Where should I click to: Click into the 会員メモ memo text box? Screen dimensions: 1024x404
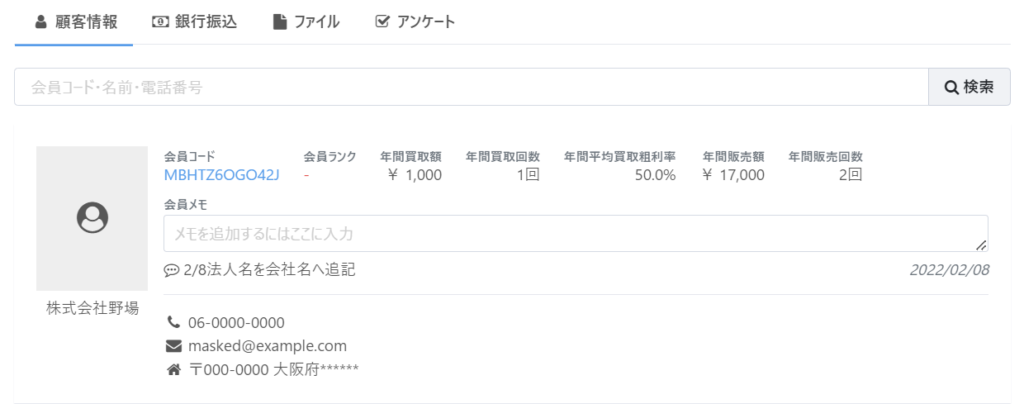(575, 234)
